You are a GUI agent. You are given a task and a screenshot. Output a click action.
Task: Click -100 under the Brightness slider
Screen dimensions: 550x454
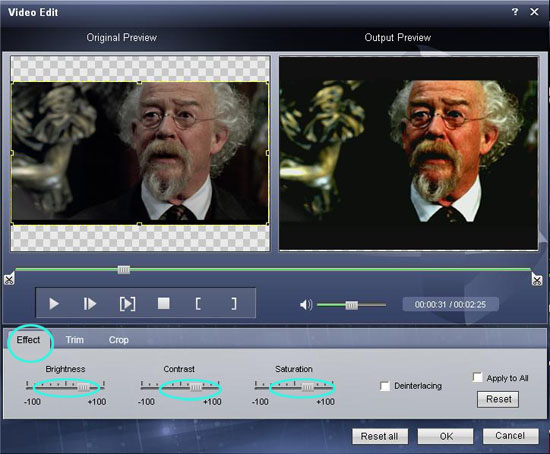[32, 402]
